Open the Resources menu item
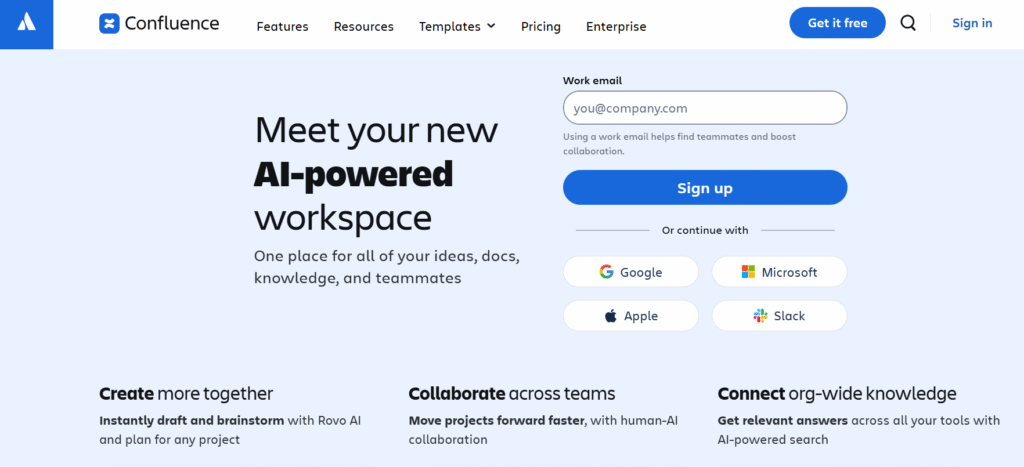The width and height of the screenshot is (1024, 467). tap(364, 27)
